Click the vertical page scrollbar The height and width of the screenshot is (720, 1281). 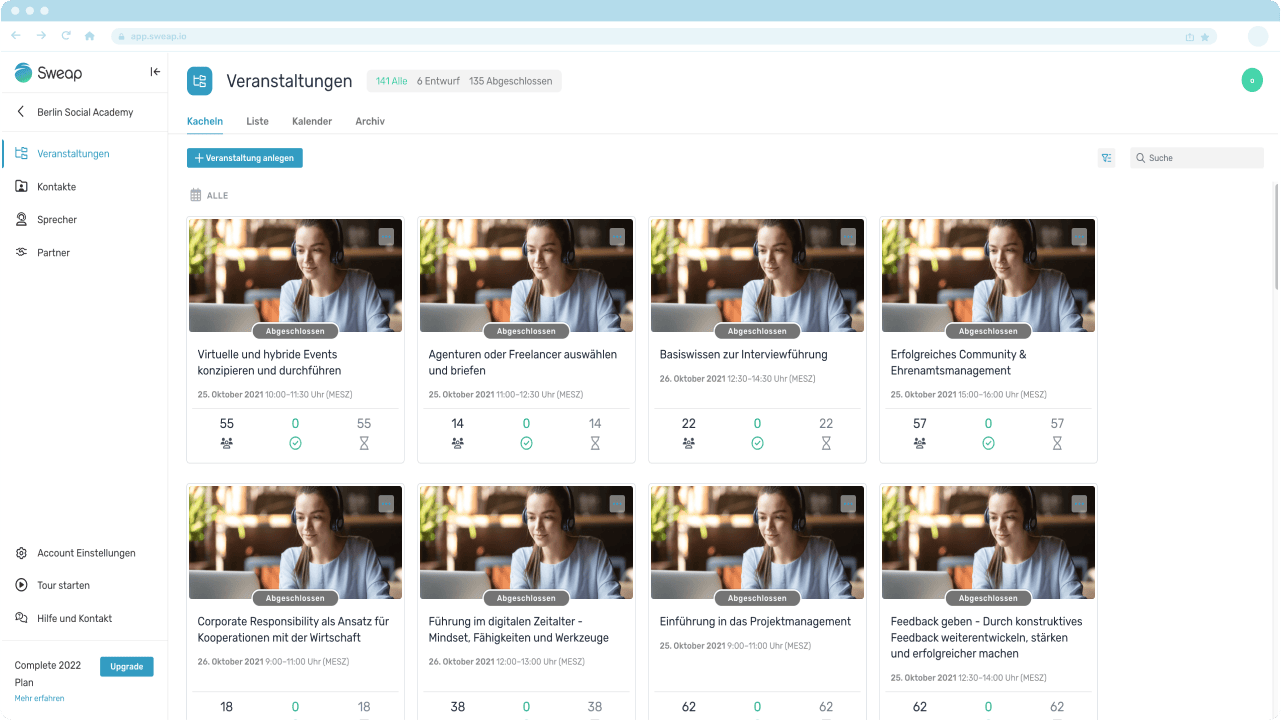pyautogui.click(x=1275, y=300)
